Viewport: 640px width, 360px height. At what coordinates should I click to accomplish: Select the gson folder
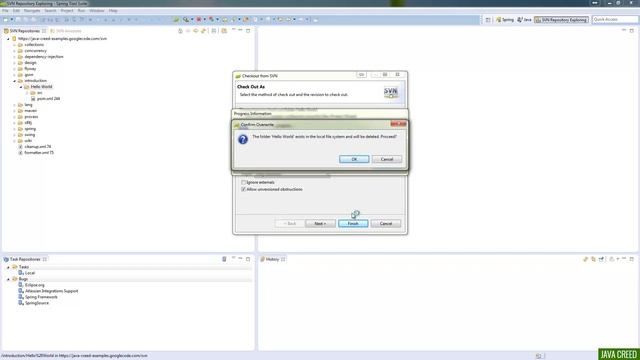click(x=29, y=75)
